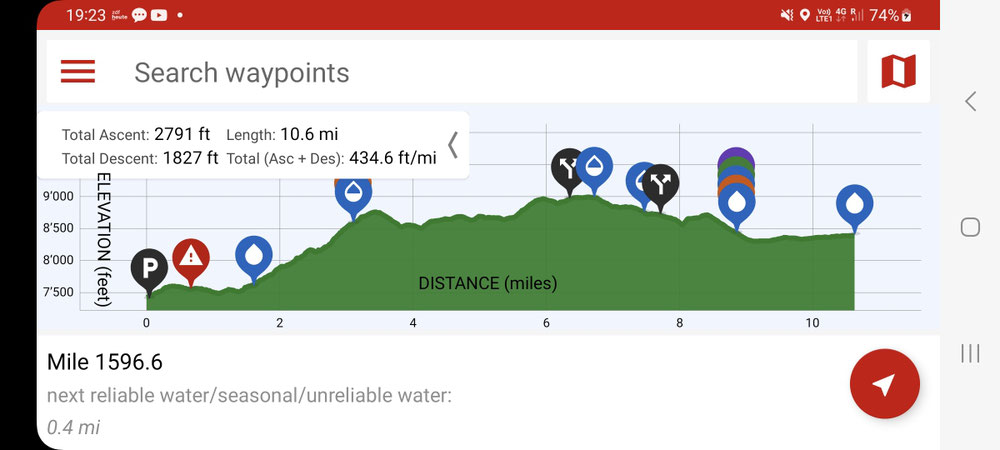Tap the parking waypoint marker at mile 0
The image size is (1000, 450).
(x=149, y=268)
